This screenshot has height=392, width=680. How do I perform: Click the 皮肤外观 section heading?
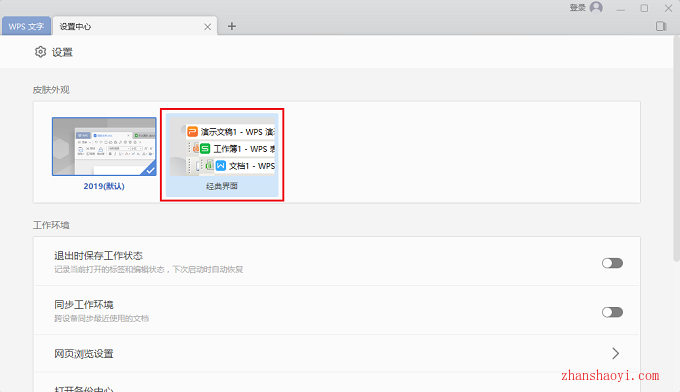click(51, 90)
